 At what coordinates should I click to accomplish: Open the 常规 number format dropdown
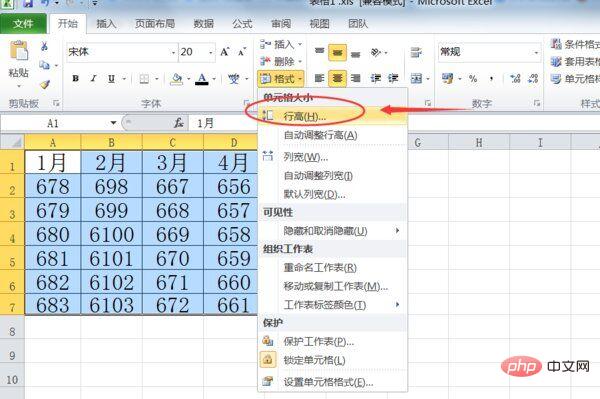pos(536,52)
